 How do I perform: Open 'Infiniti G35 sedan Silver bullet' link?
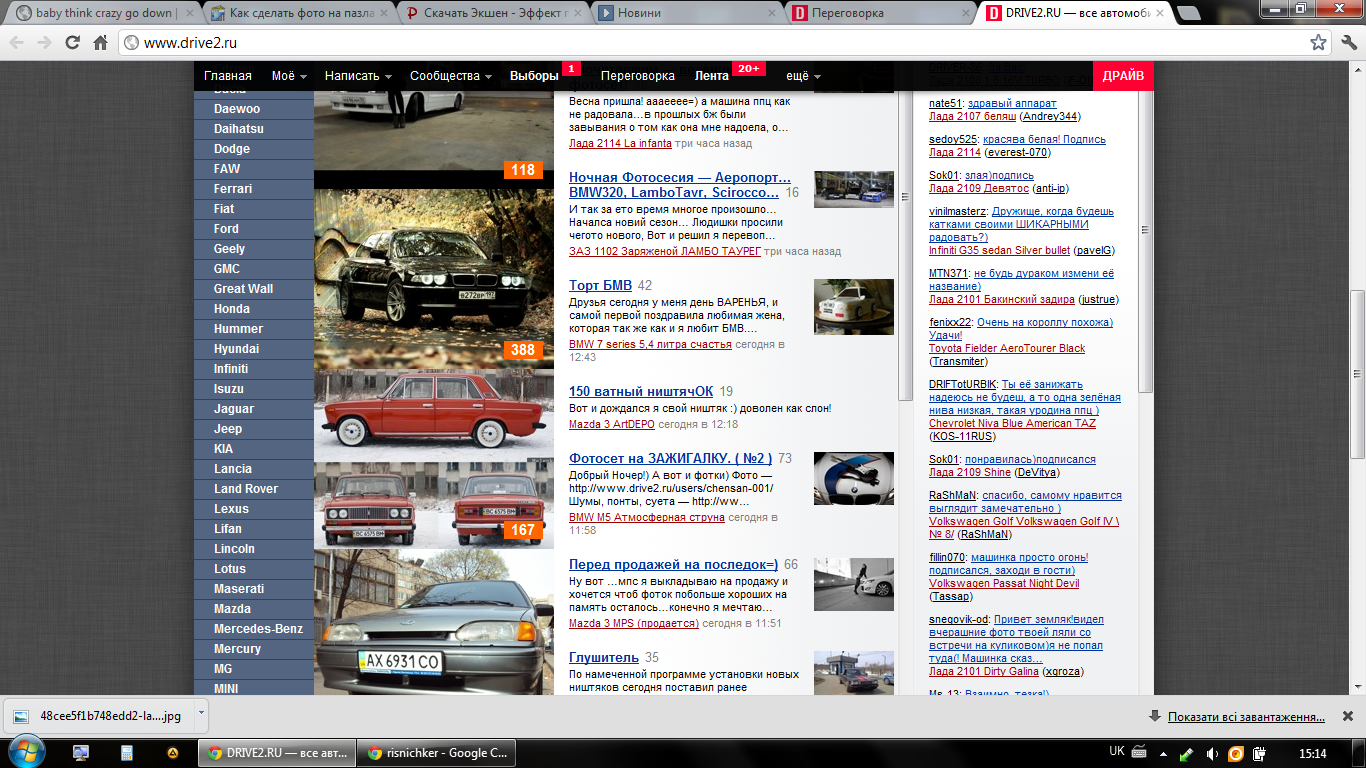tap(999, 250)
